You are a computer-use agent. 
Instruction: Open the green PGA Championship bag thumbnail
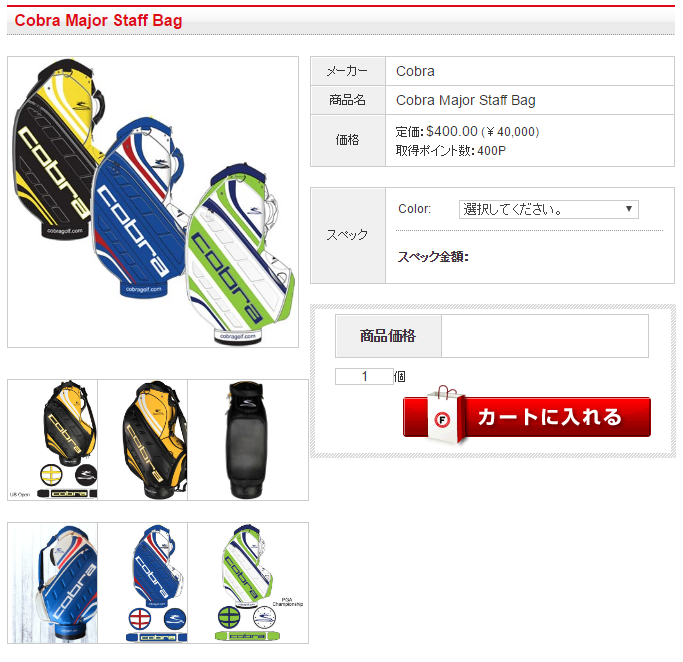pos(248,583)
